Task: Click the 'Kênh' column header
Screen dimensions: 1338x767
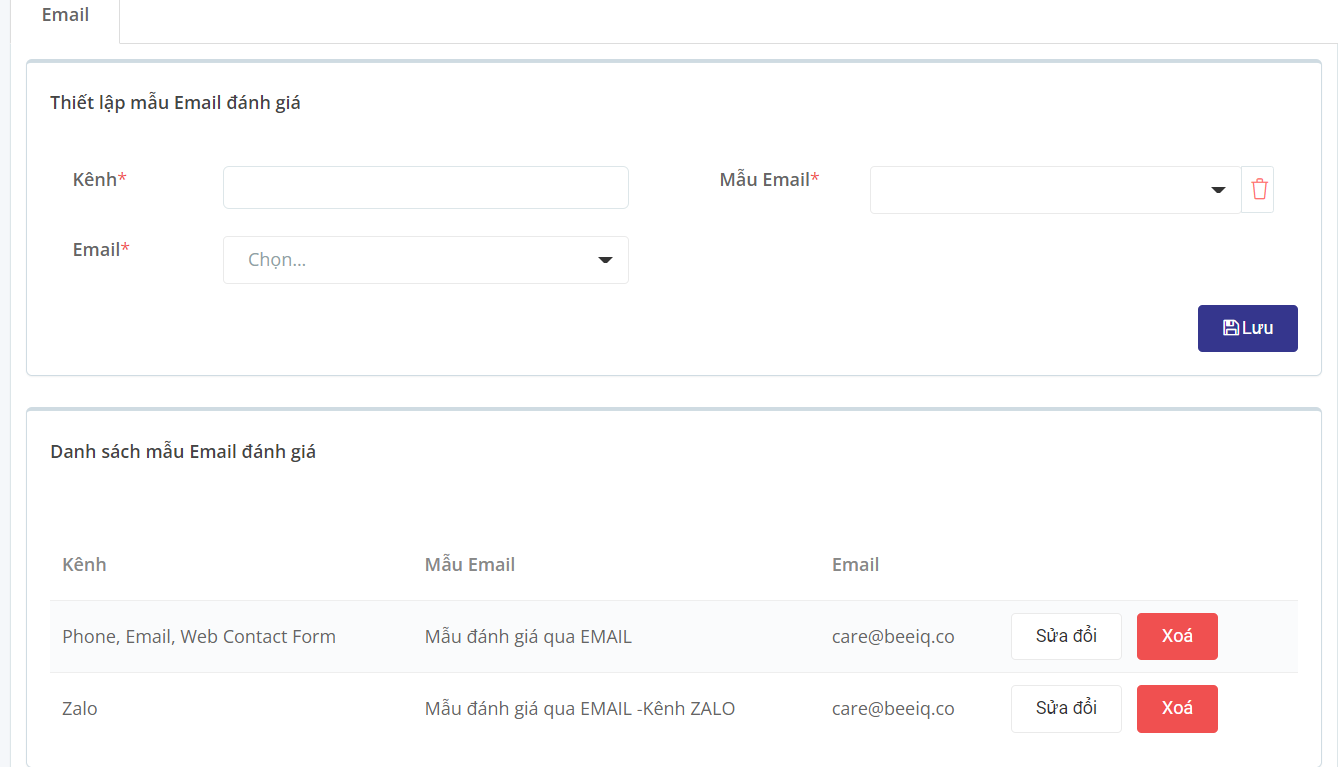Action: point(84,565)
